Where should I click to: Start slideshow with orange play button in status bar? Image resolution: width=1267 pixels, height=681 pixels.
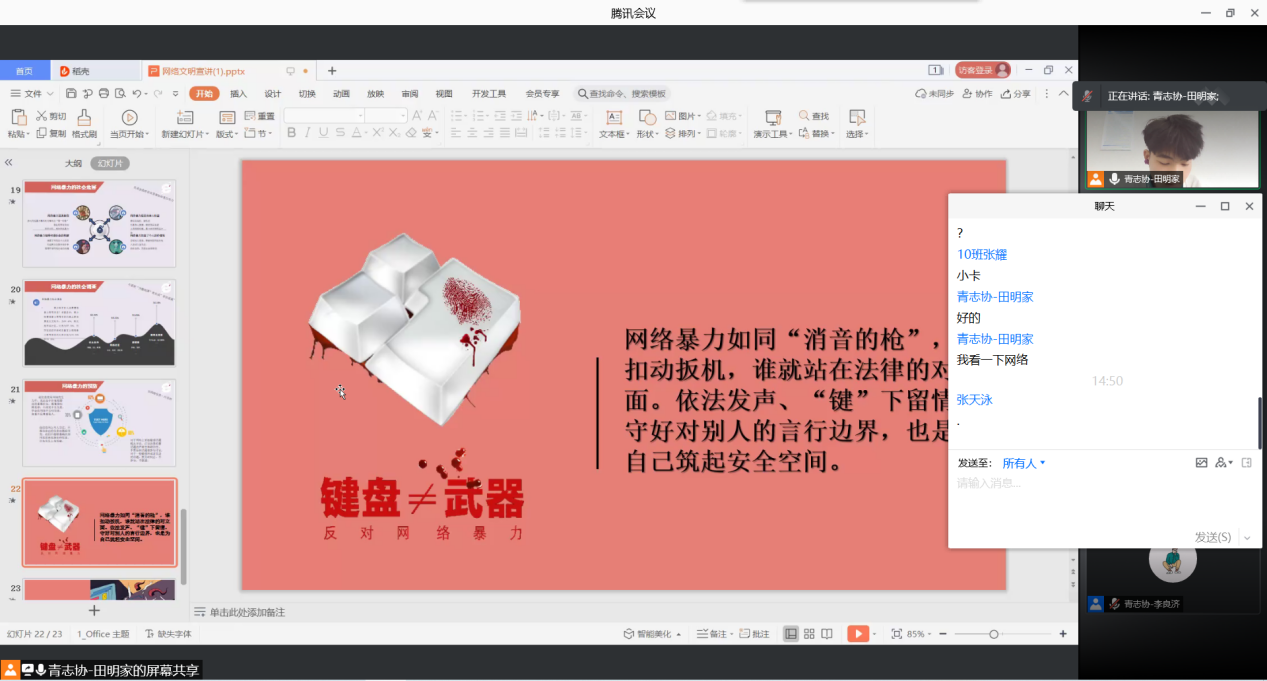coord(857,634)
